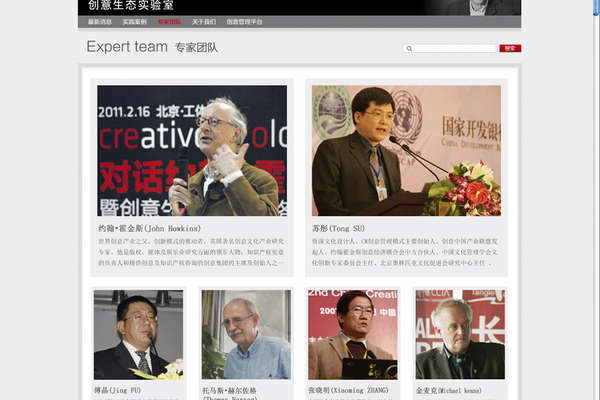Open 创意管理平台 in the navigation bar
600x400 pixels.
[x=245, y=22]
